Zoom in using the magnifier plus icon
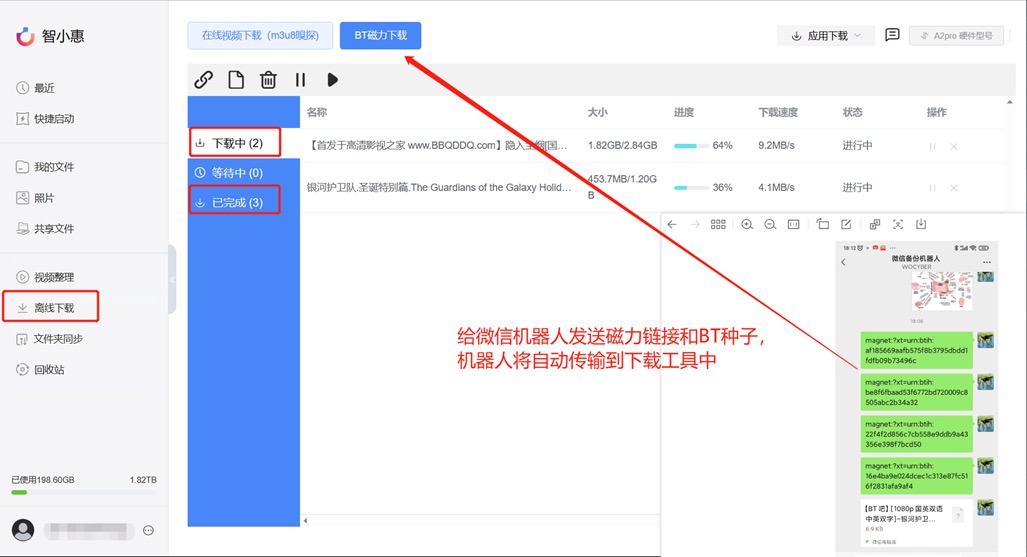This screenshot has width=1027, height=557. click(747, 224)
